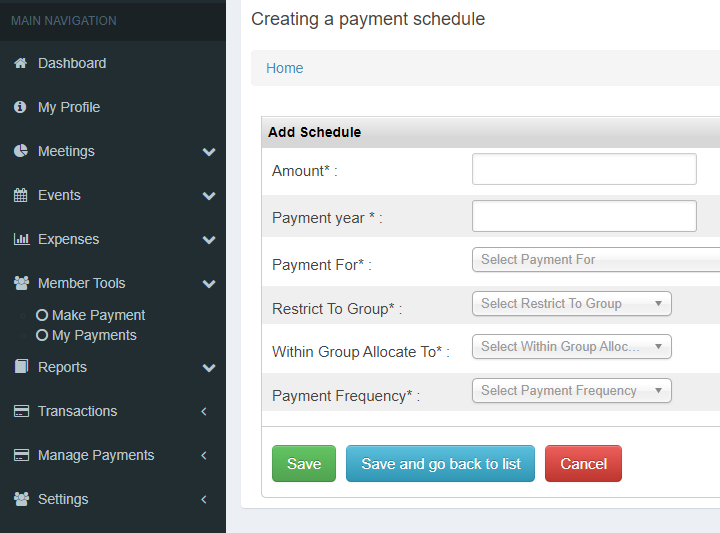The height and width of the screenshot is (533, 720).
Task: Expand the Meetings menu chevron
Action: pos(209,151)
